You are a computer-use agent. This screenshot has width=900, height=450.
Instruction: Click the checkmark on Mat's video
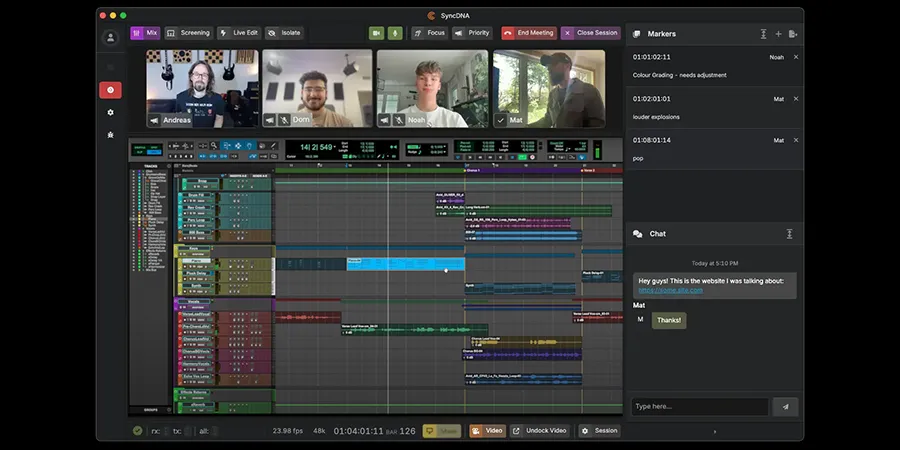501,120
